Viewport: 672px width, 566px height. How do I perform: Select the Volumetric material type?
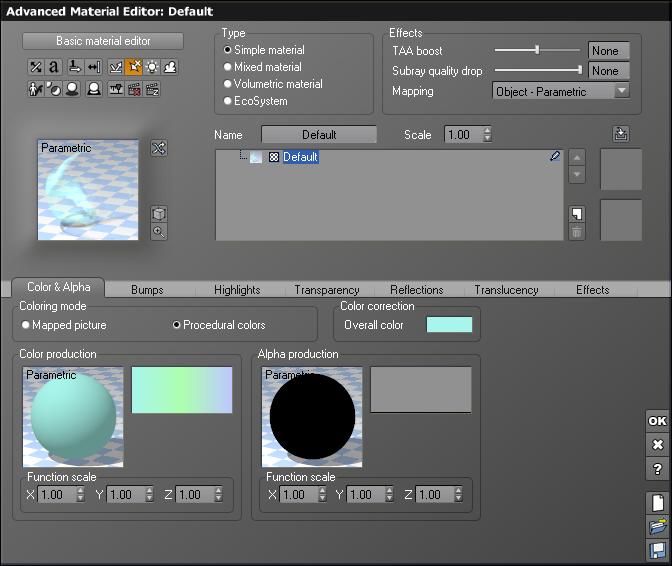click(x=273, y=84)
